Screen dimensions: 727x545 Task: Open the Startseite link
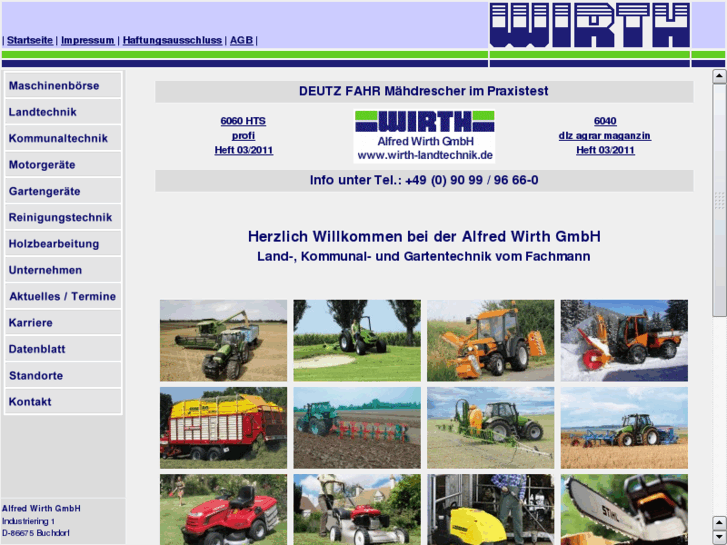click(30, 40)
